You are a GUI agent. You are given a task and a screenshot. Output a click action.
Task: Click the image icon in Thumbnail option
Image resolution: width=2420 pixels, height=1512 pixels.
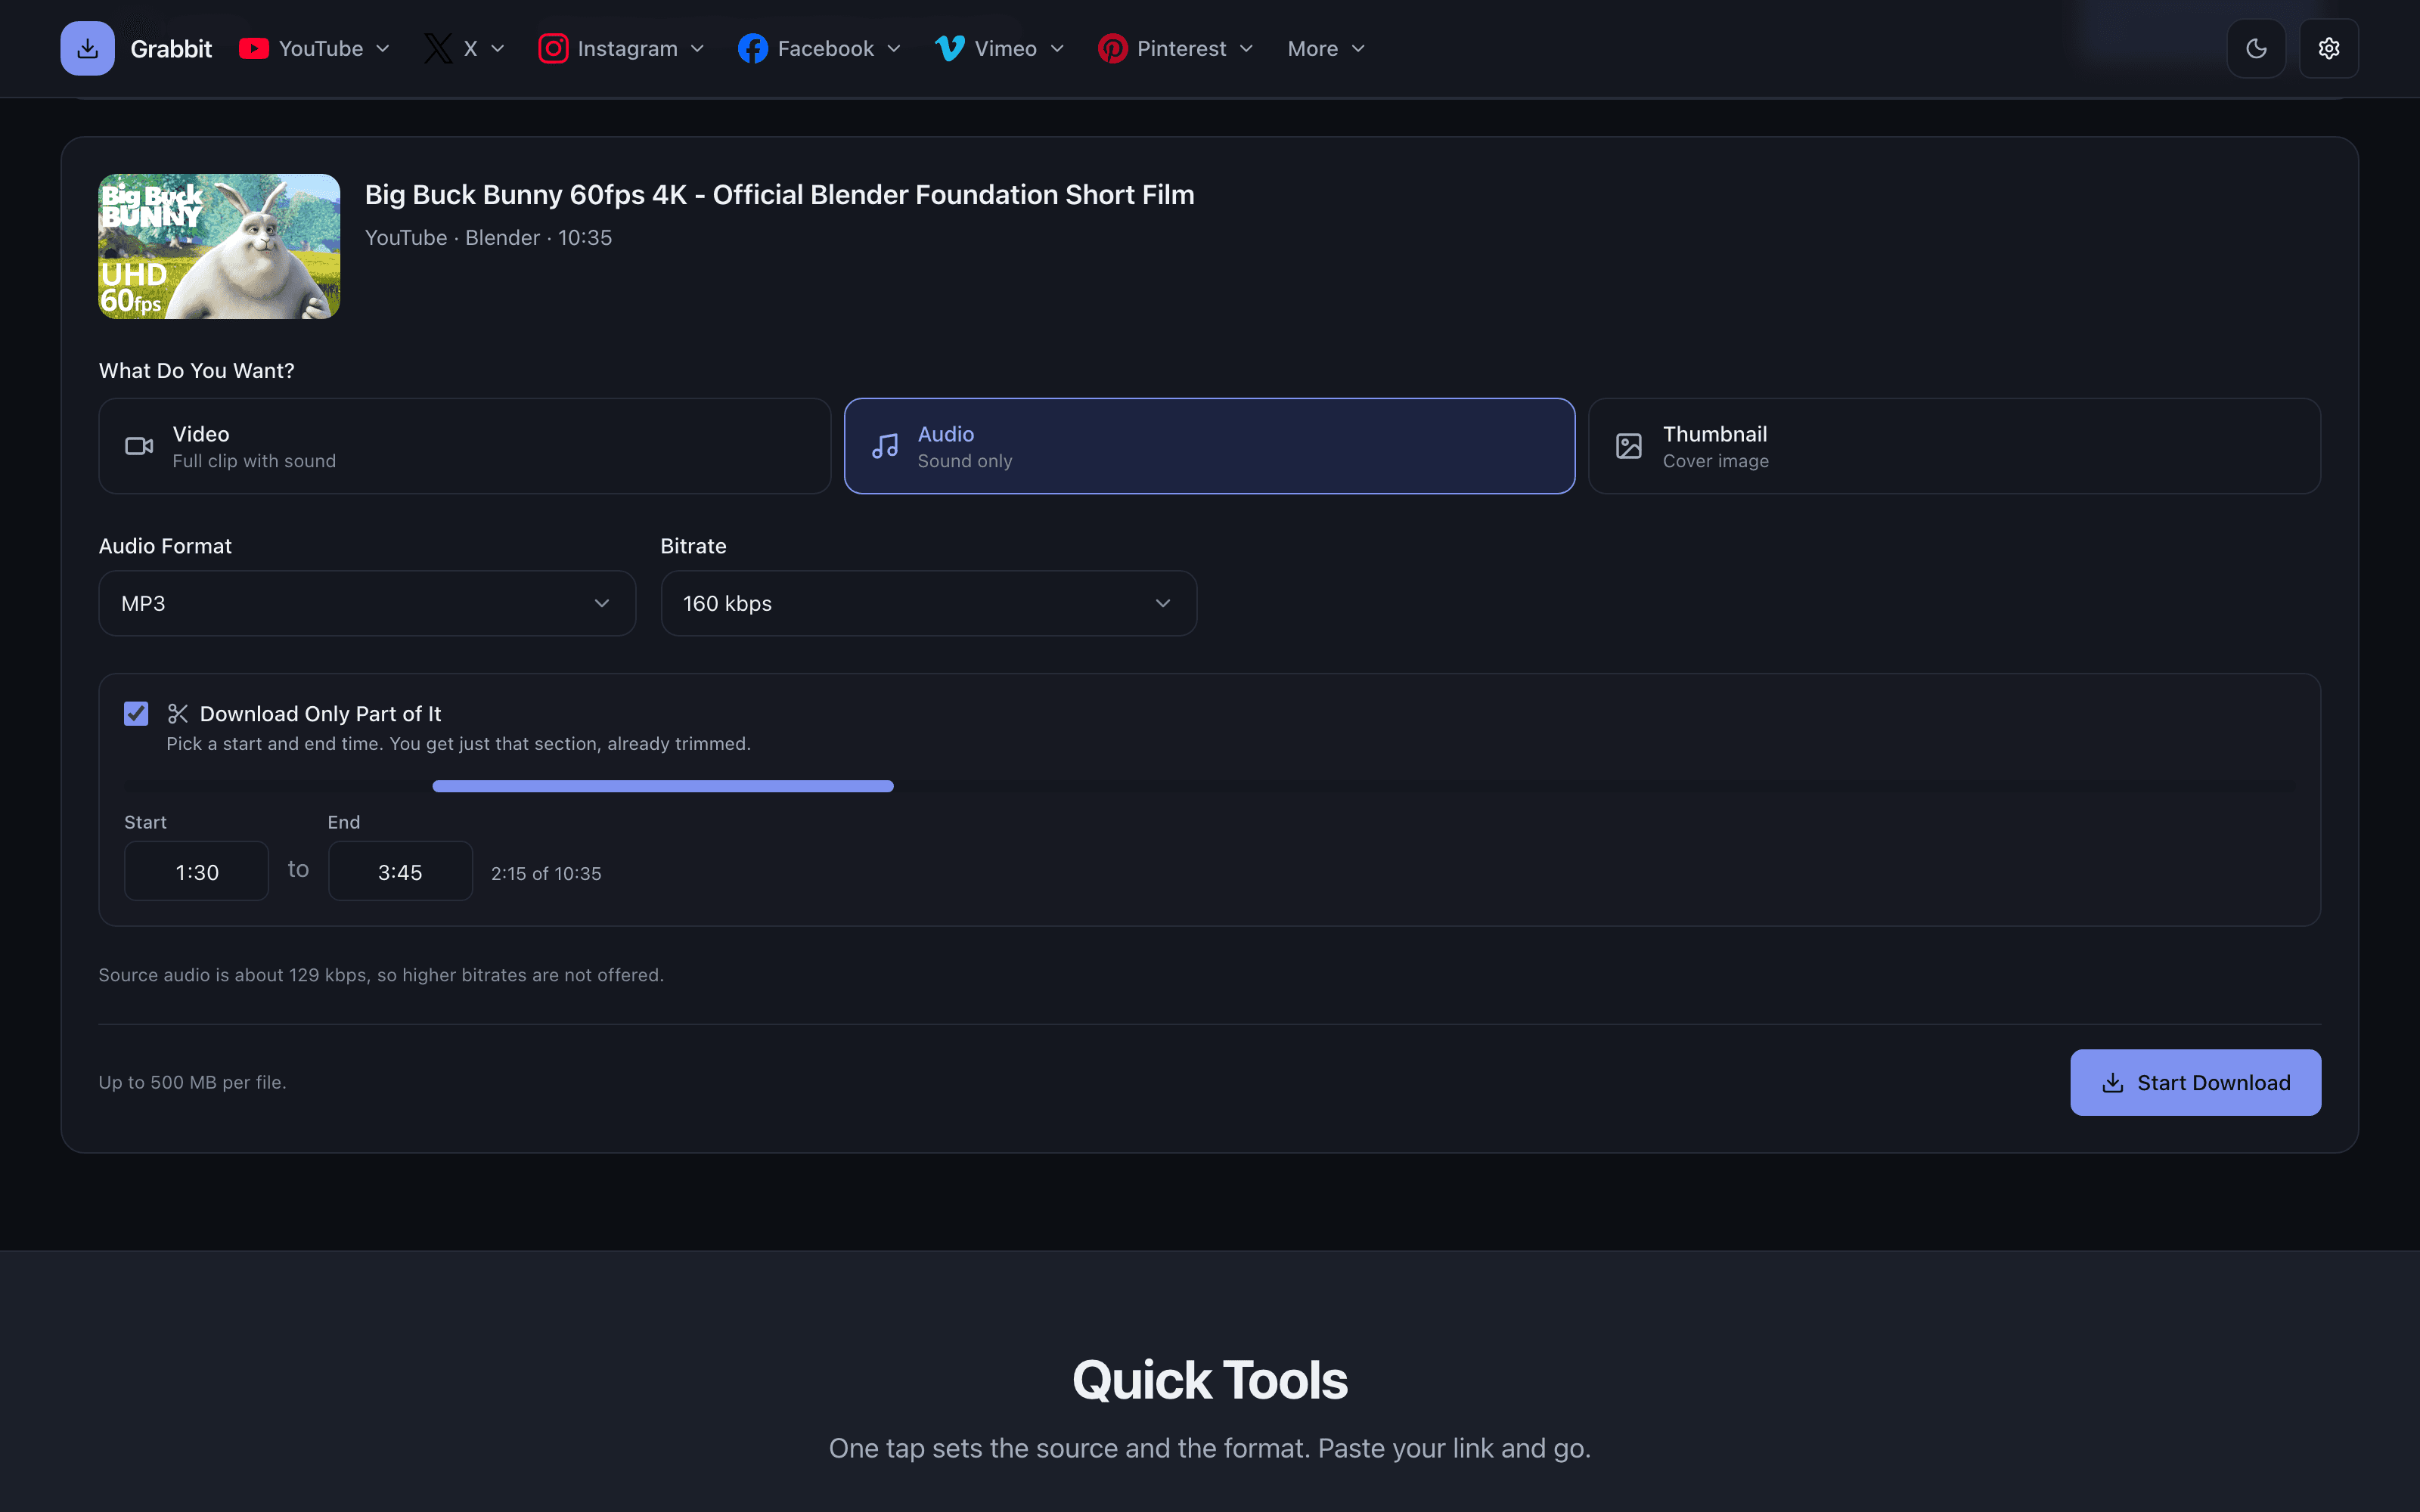pos(1629,446)
